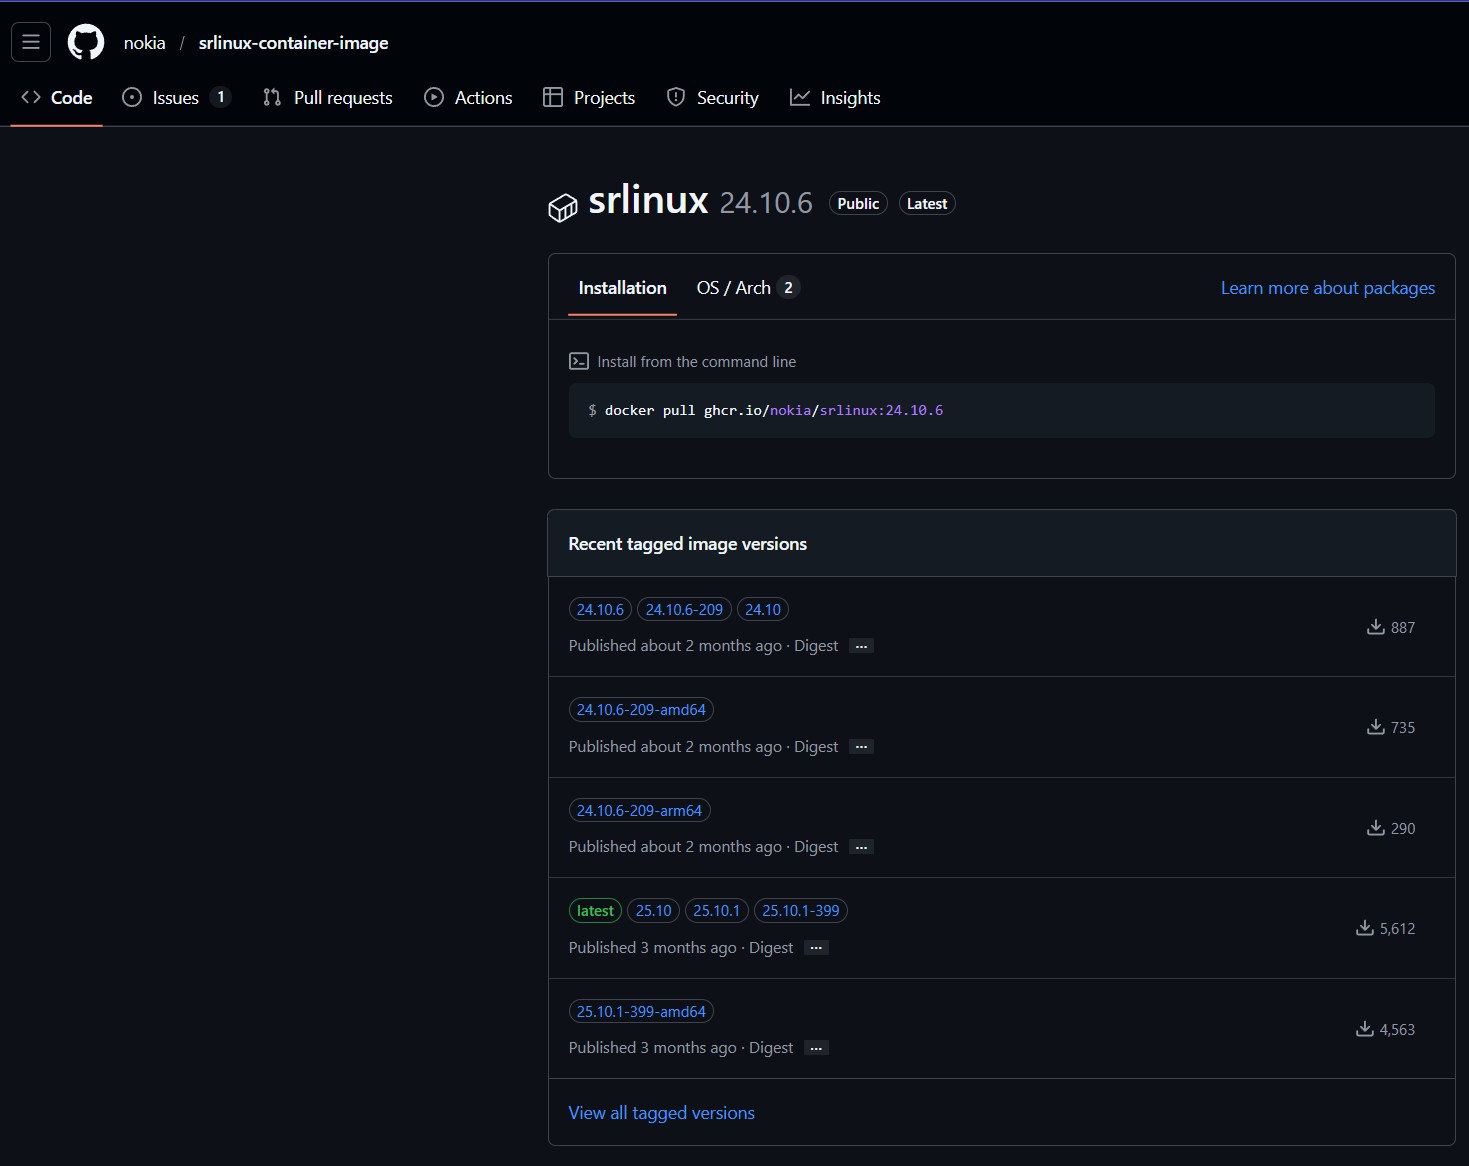Click the Insights graph icon
This screenshot has height=1166, width=1469.
800,97
